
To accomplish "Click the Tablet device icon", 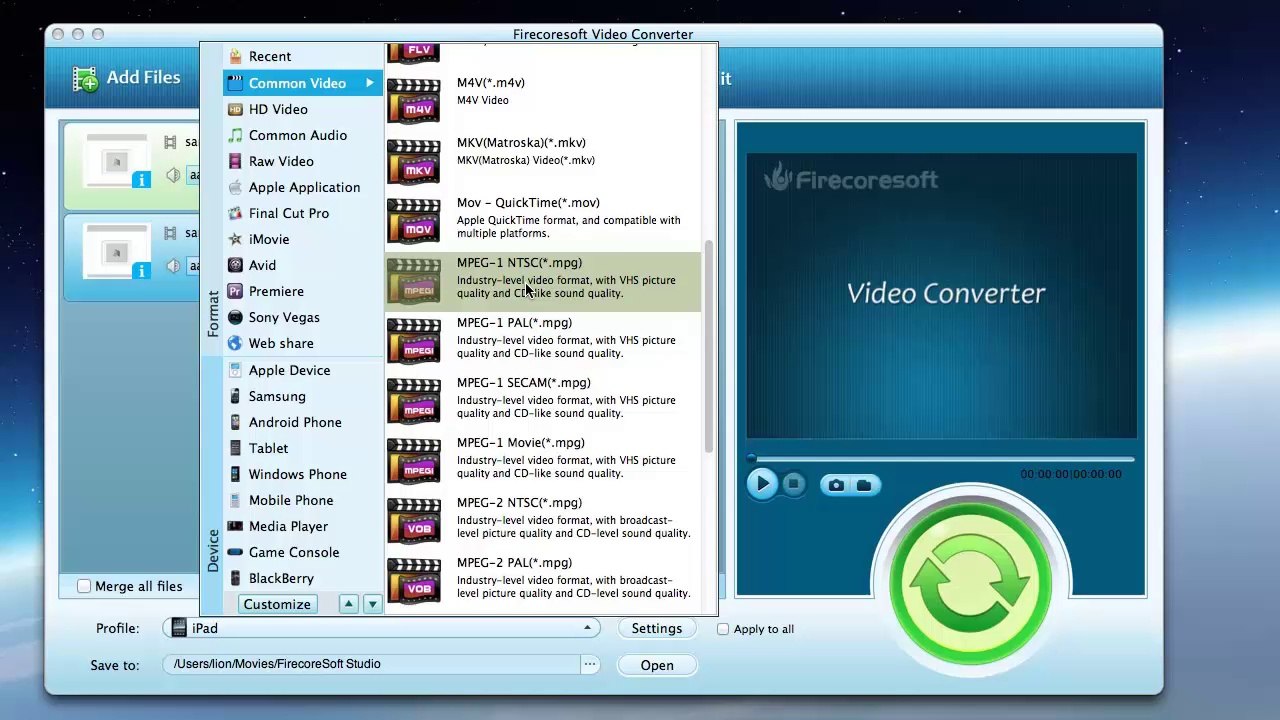I will [235, 448].
